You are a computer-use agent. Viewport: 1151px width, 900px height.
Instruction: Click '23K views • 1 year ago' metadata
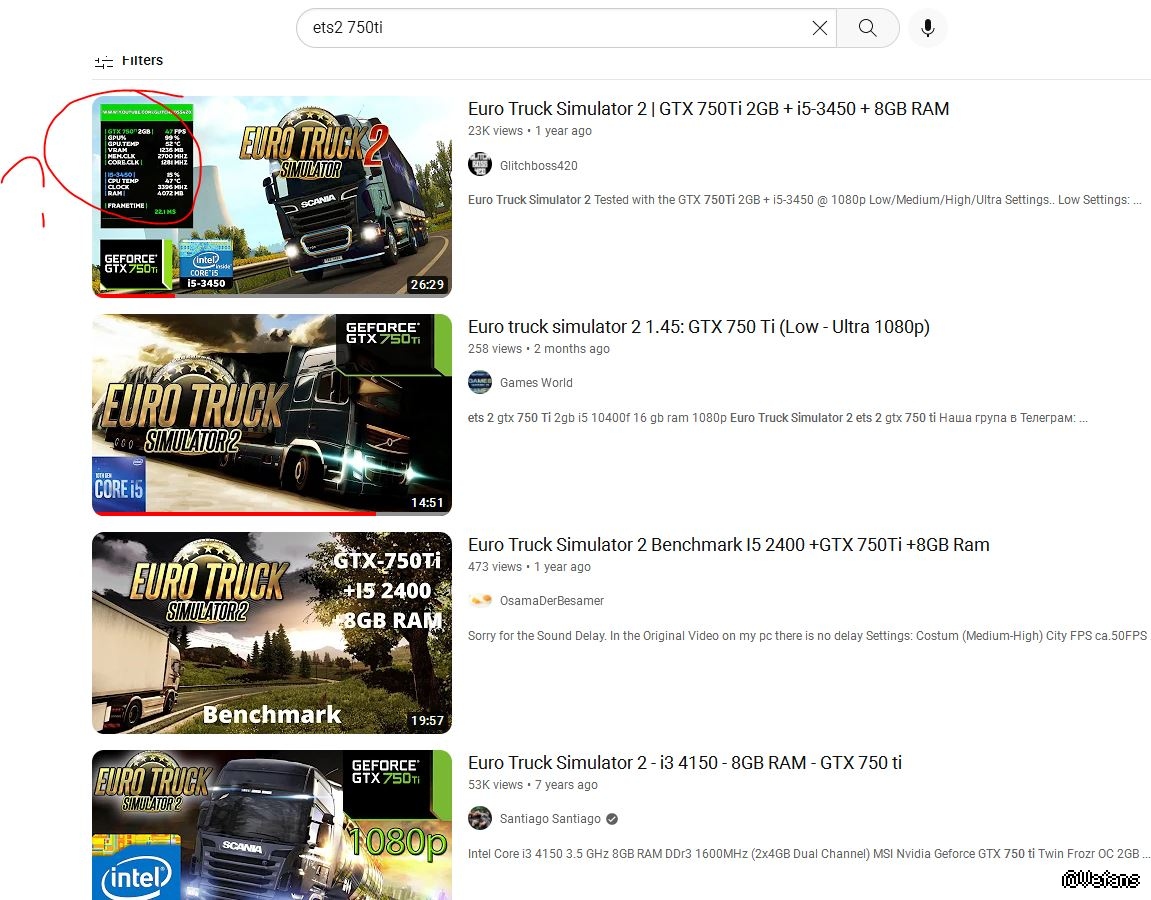click(x=530, y=131)
